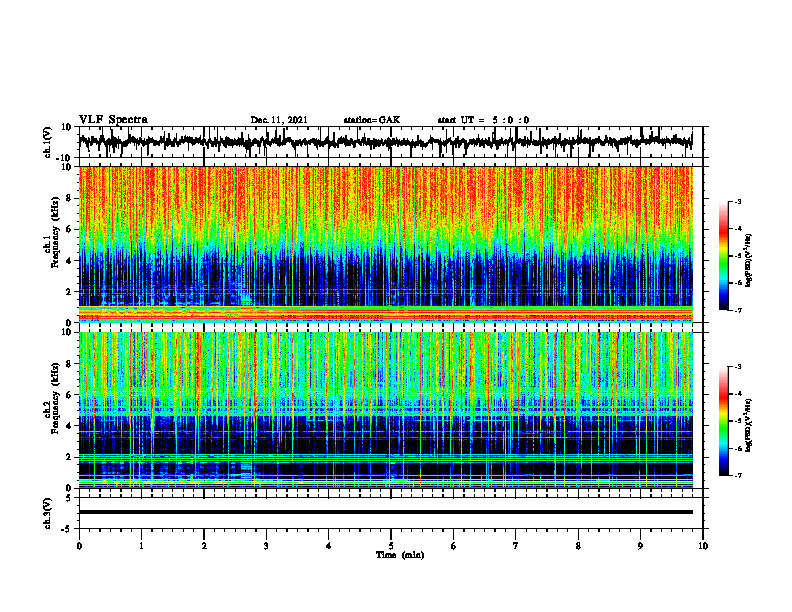Click the ch.1 voltage waveform trace panel
This screenshot has width=792, height=612.
[391, 142]
